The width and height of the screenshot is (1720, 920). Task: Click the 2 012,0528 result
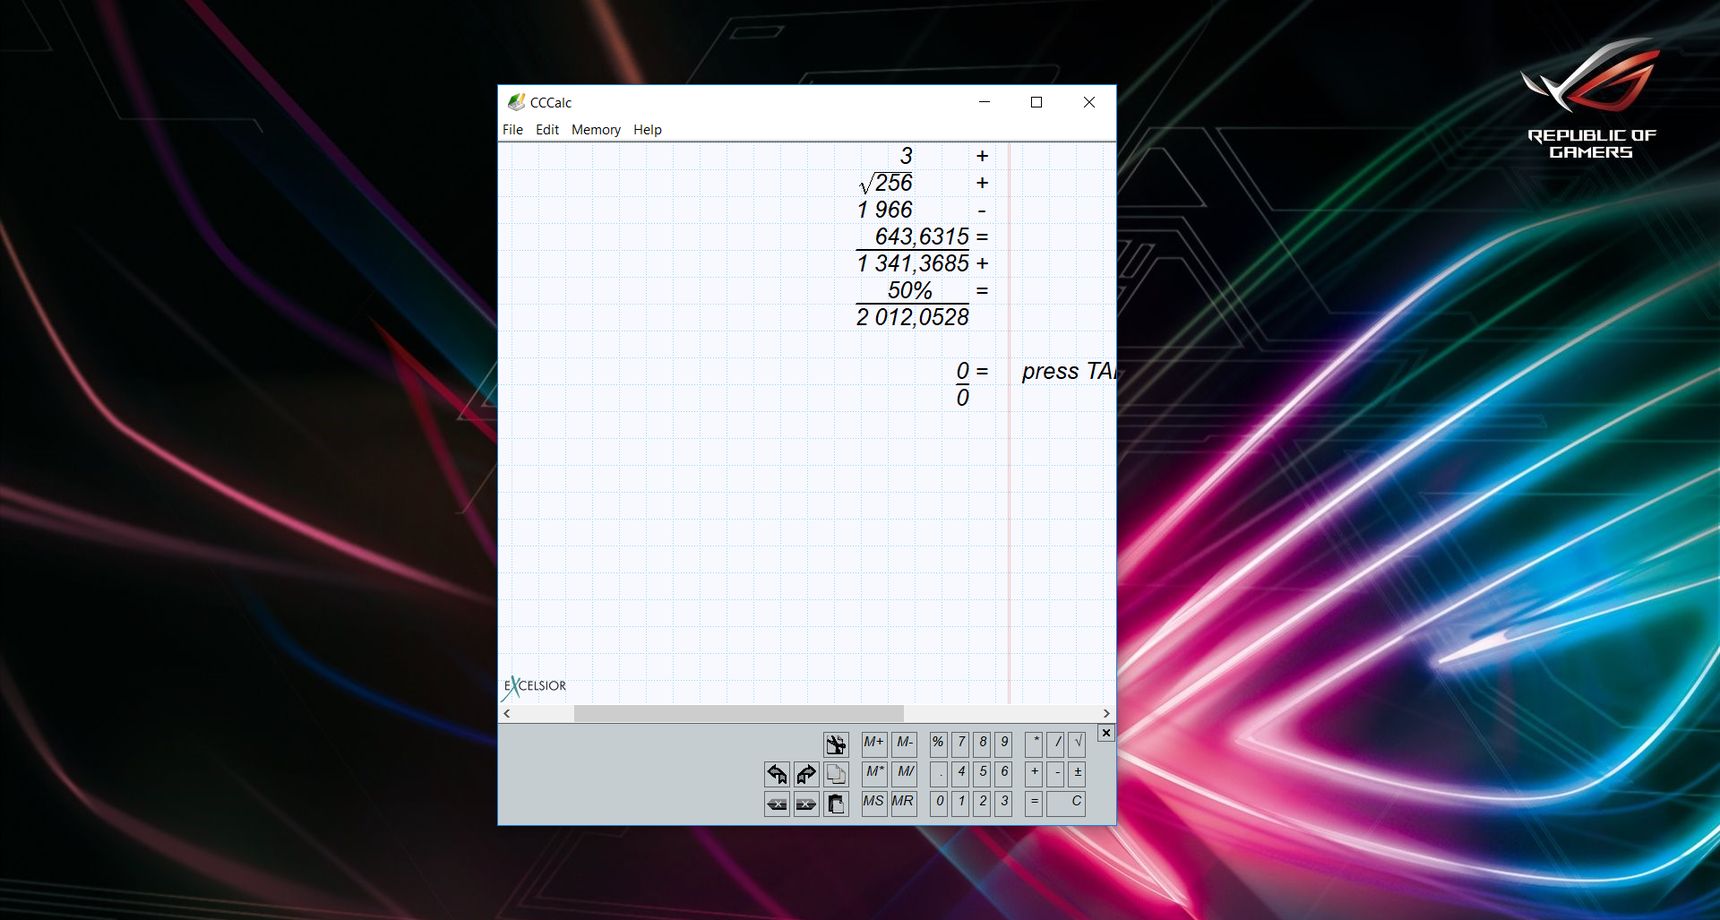pos(913,318)
